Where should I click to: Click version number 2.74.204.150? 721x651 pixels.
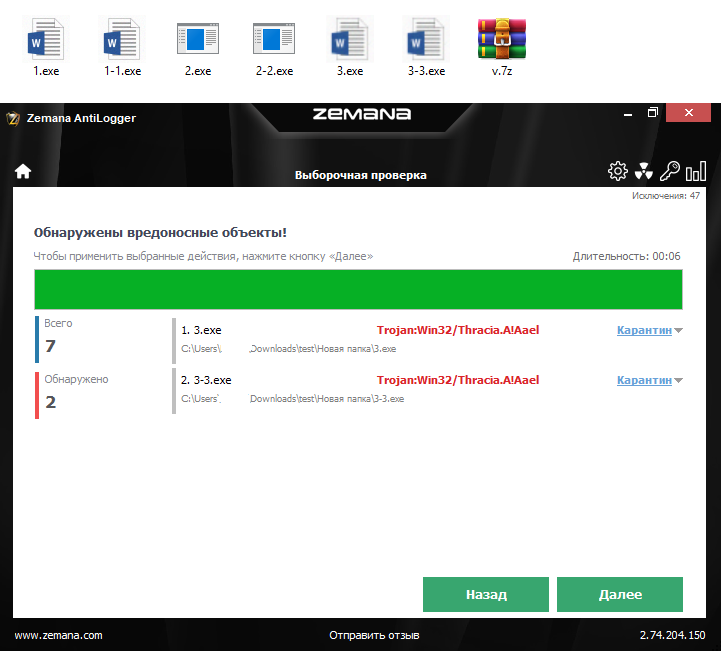click(672, 635)
